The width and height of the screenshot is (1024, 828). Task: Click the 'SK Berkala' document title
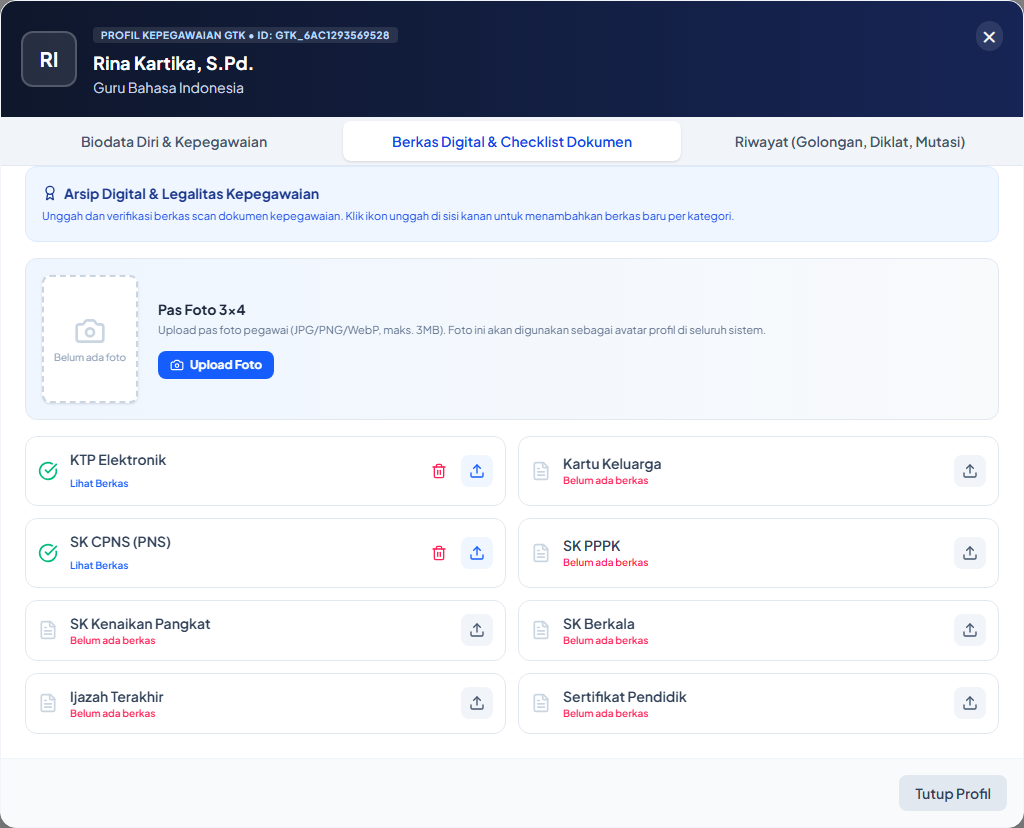click(x=599, y=624)
